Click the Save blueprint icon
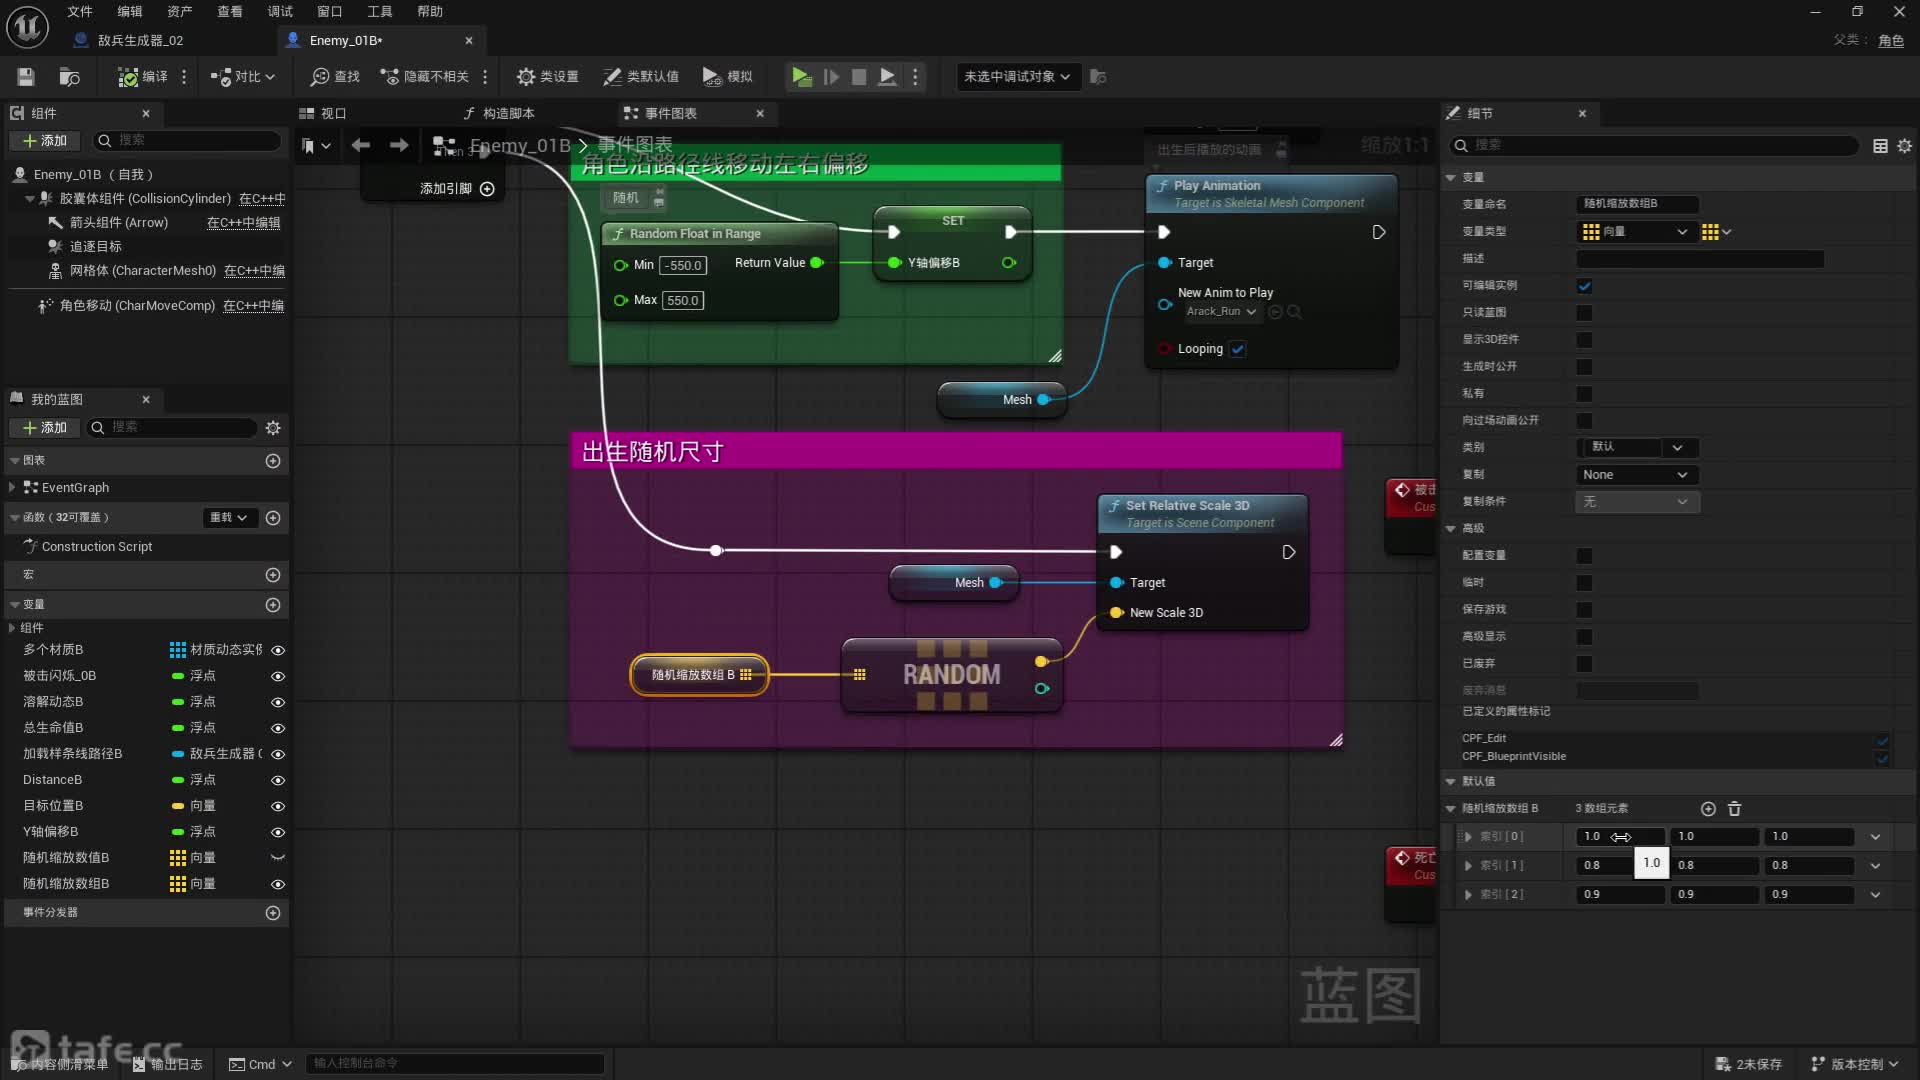This screenshot has height=1080, width=1920. pyautogui.click(x=26, y=77)
